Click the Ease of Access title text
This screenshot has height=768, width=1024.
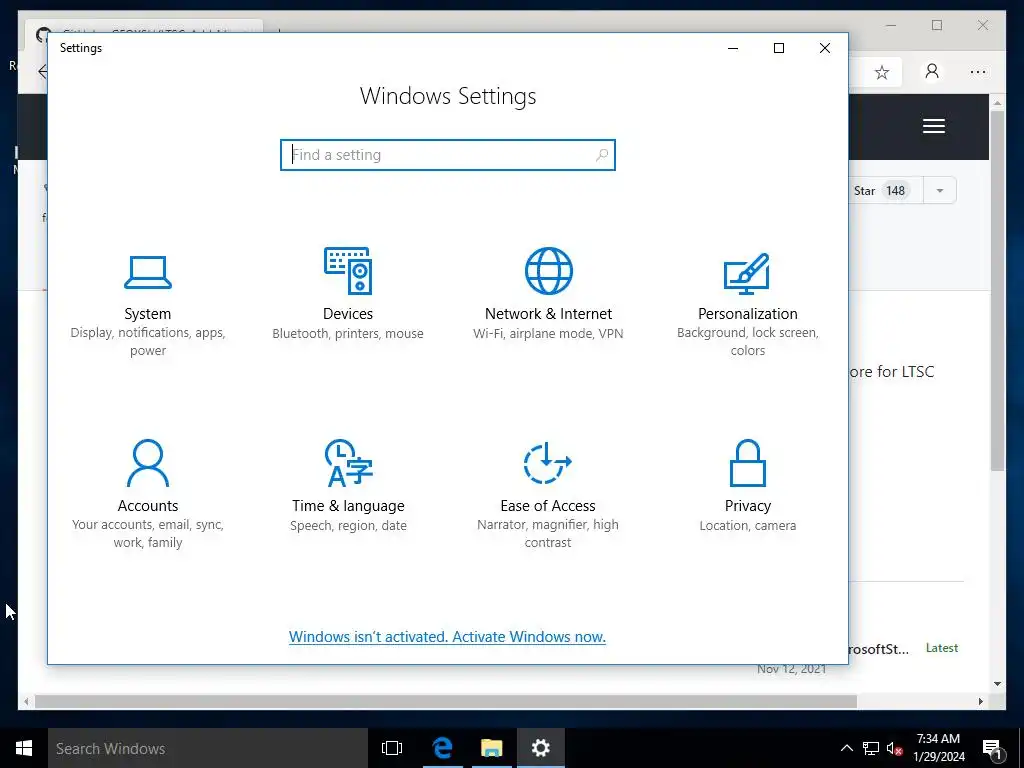coord(548,505)
